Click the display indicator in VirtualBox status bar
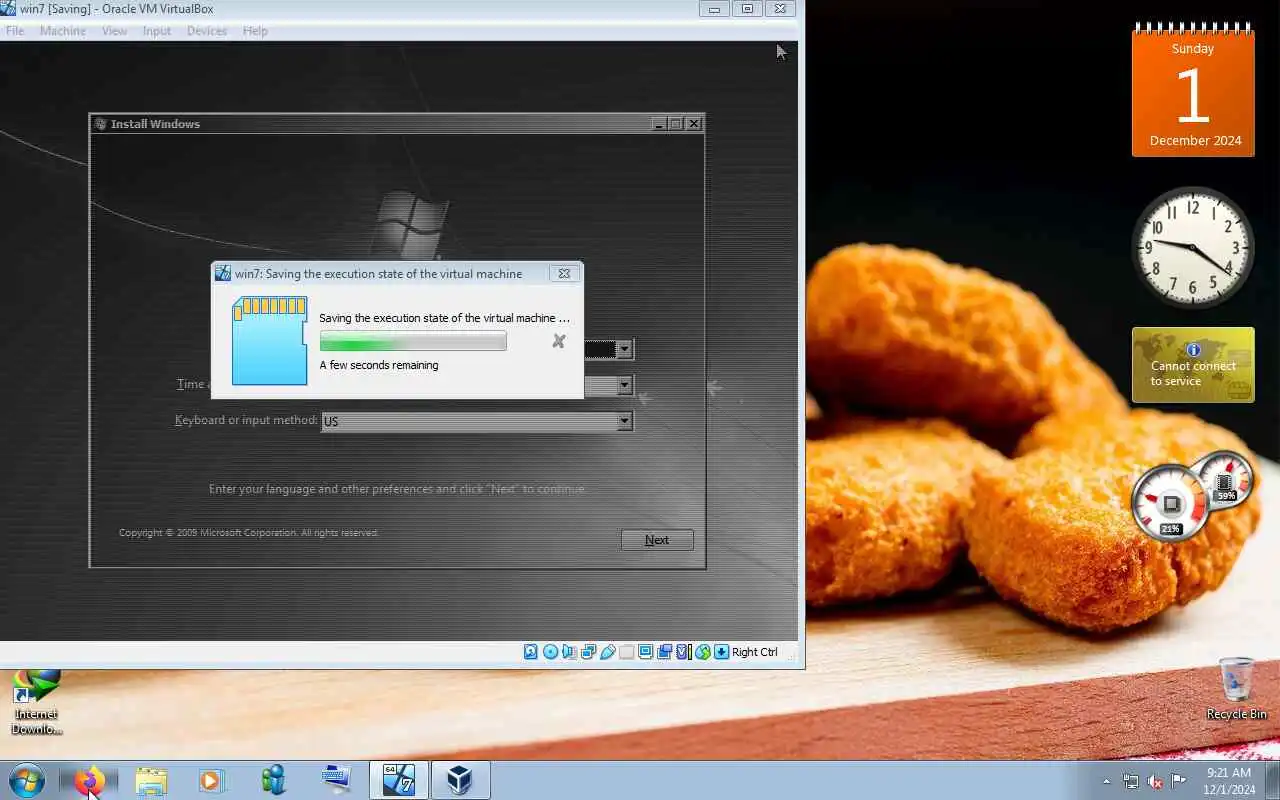The image size is (1280, 800). pos(645,652)
